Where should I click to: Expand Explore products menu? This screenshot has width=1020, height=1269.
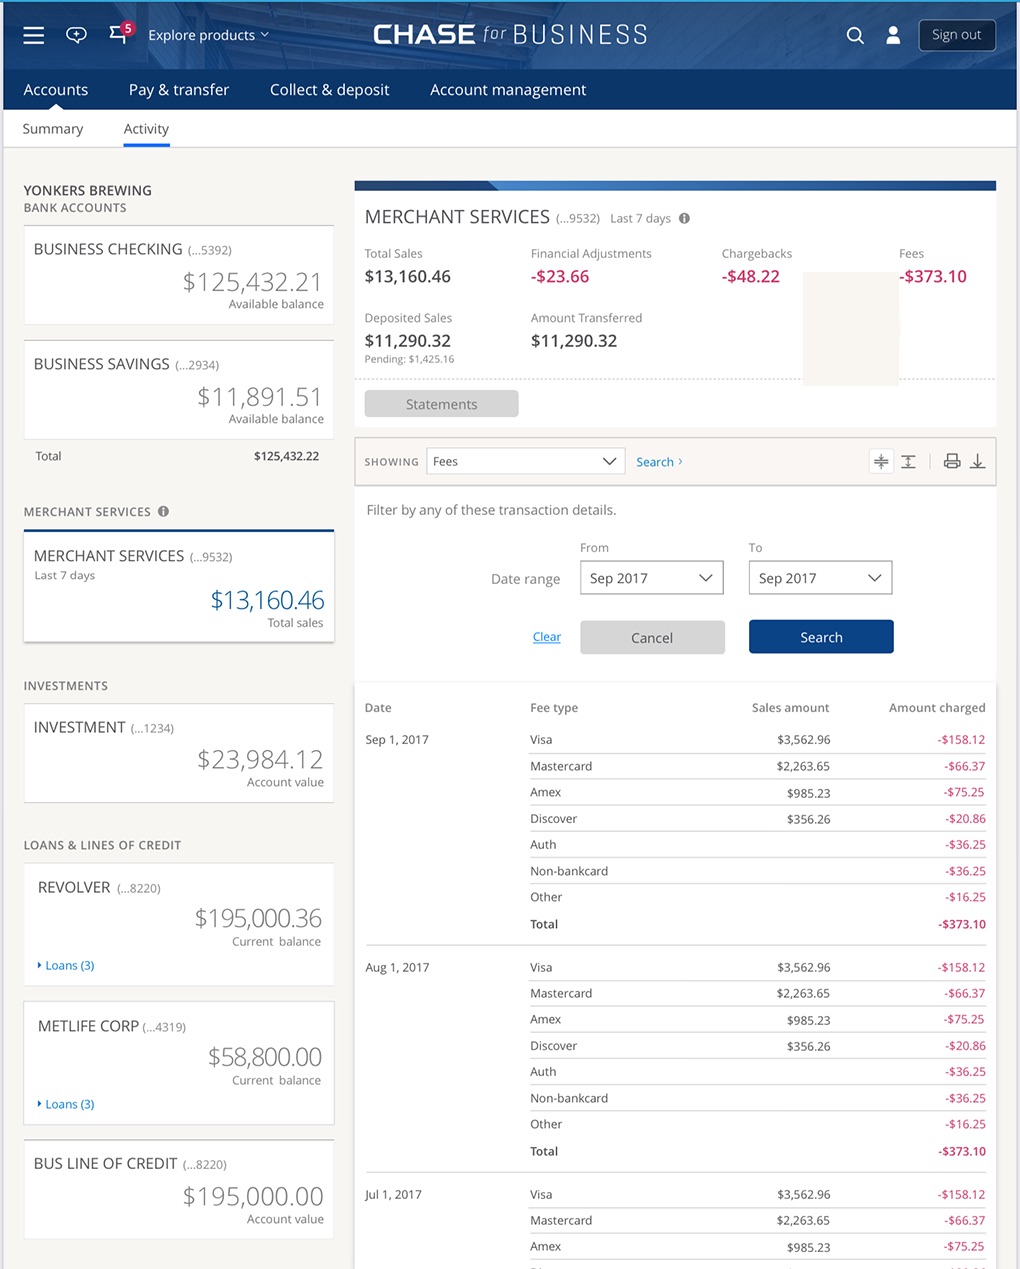(x=208, y=35)
